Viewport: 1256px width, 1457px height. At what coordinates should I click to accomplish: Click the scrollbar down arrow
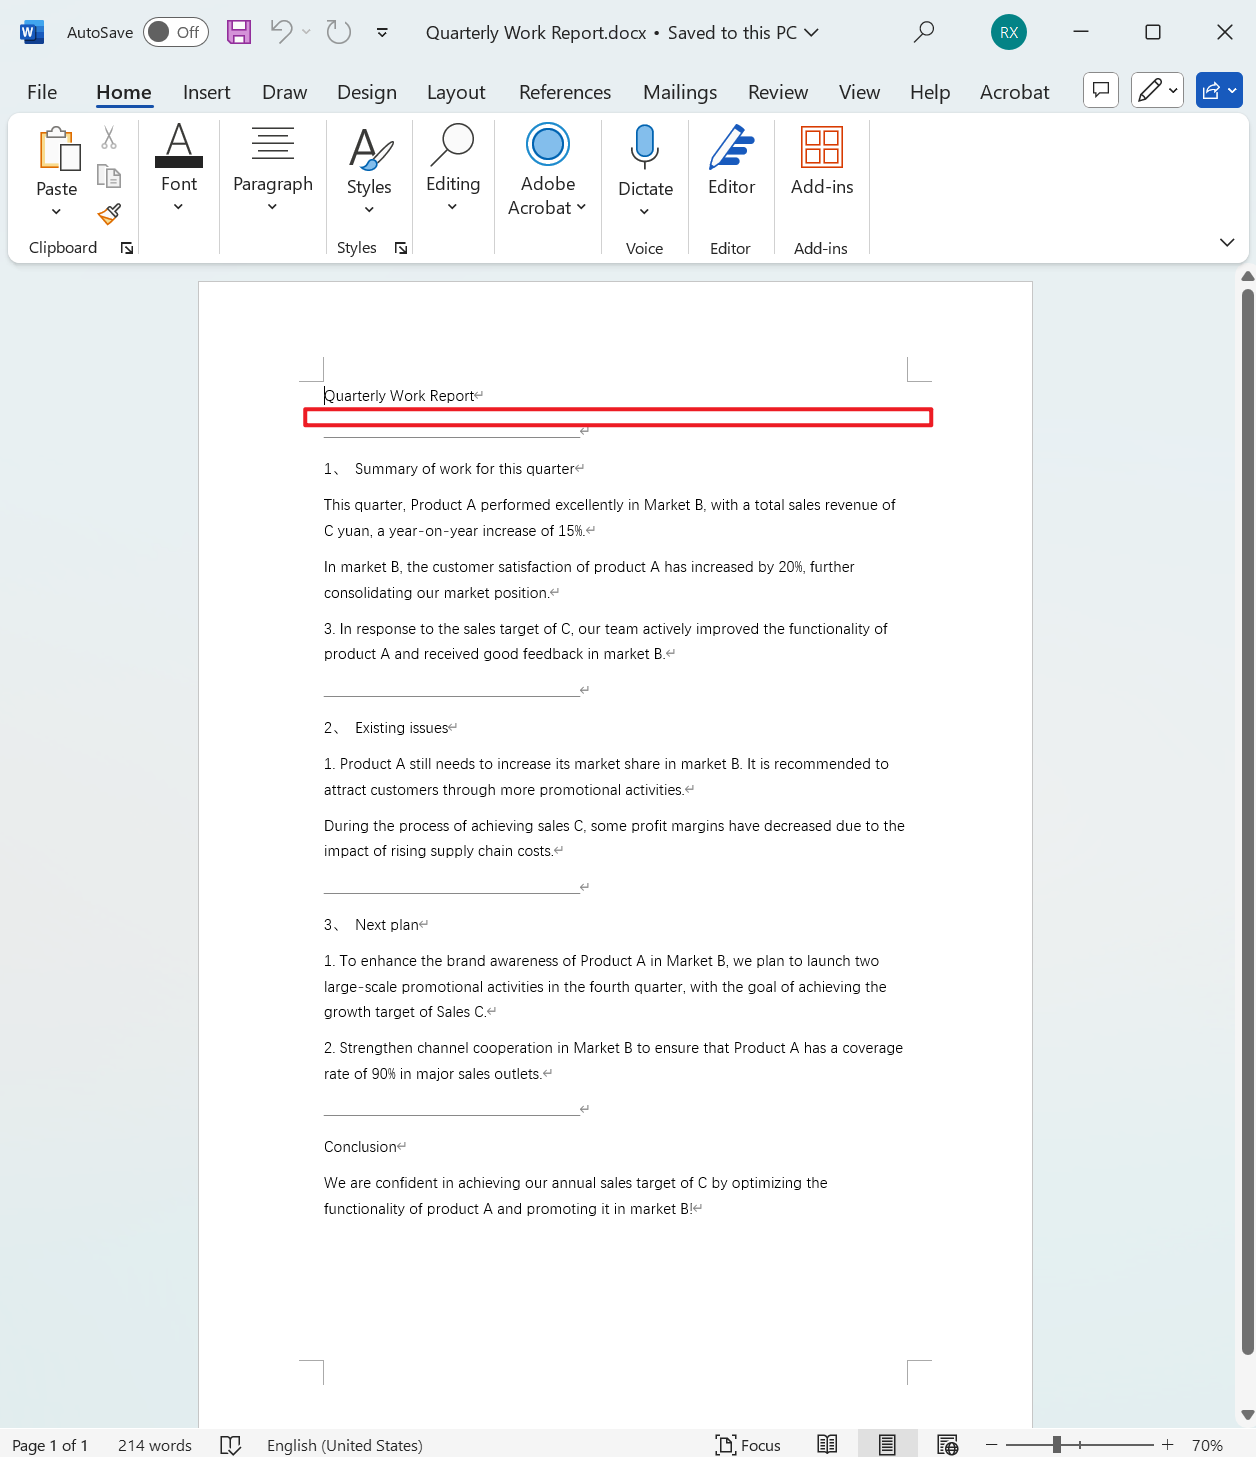pyautogui.click(x=1247, y=1414)
